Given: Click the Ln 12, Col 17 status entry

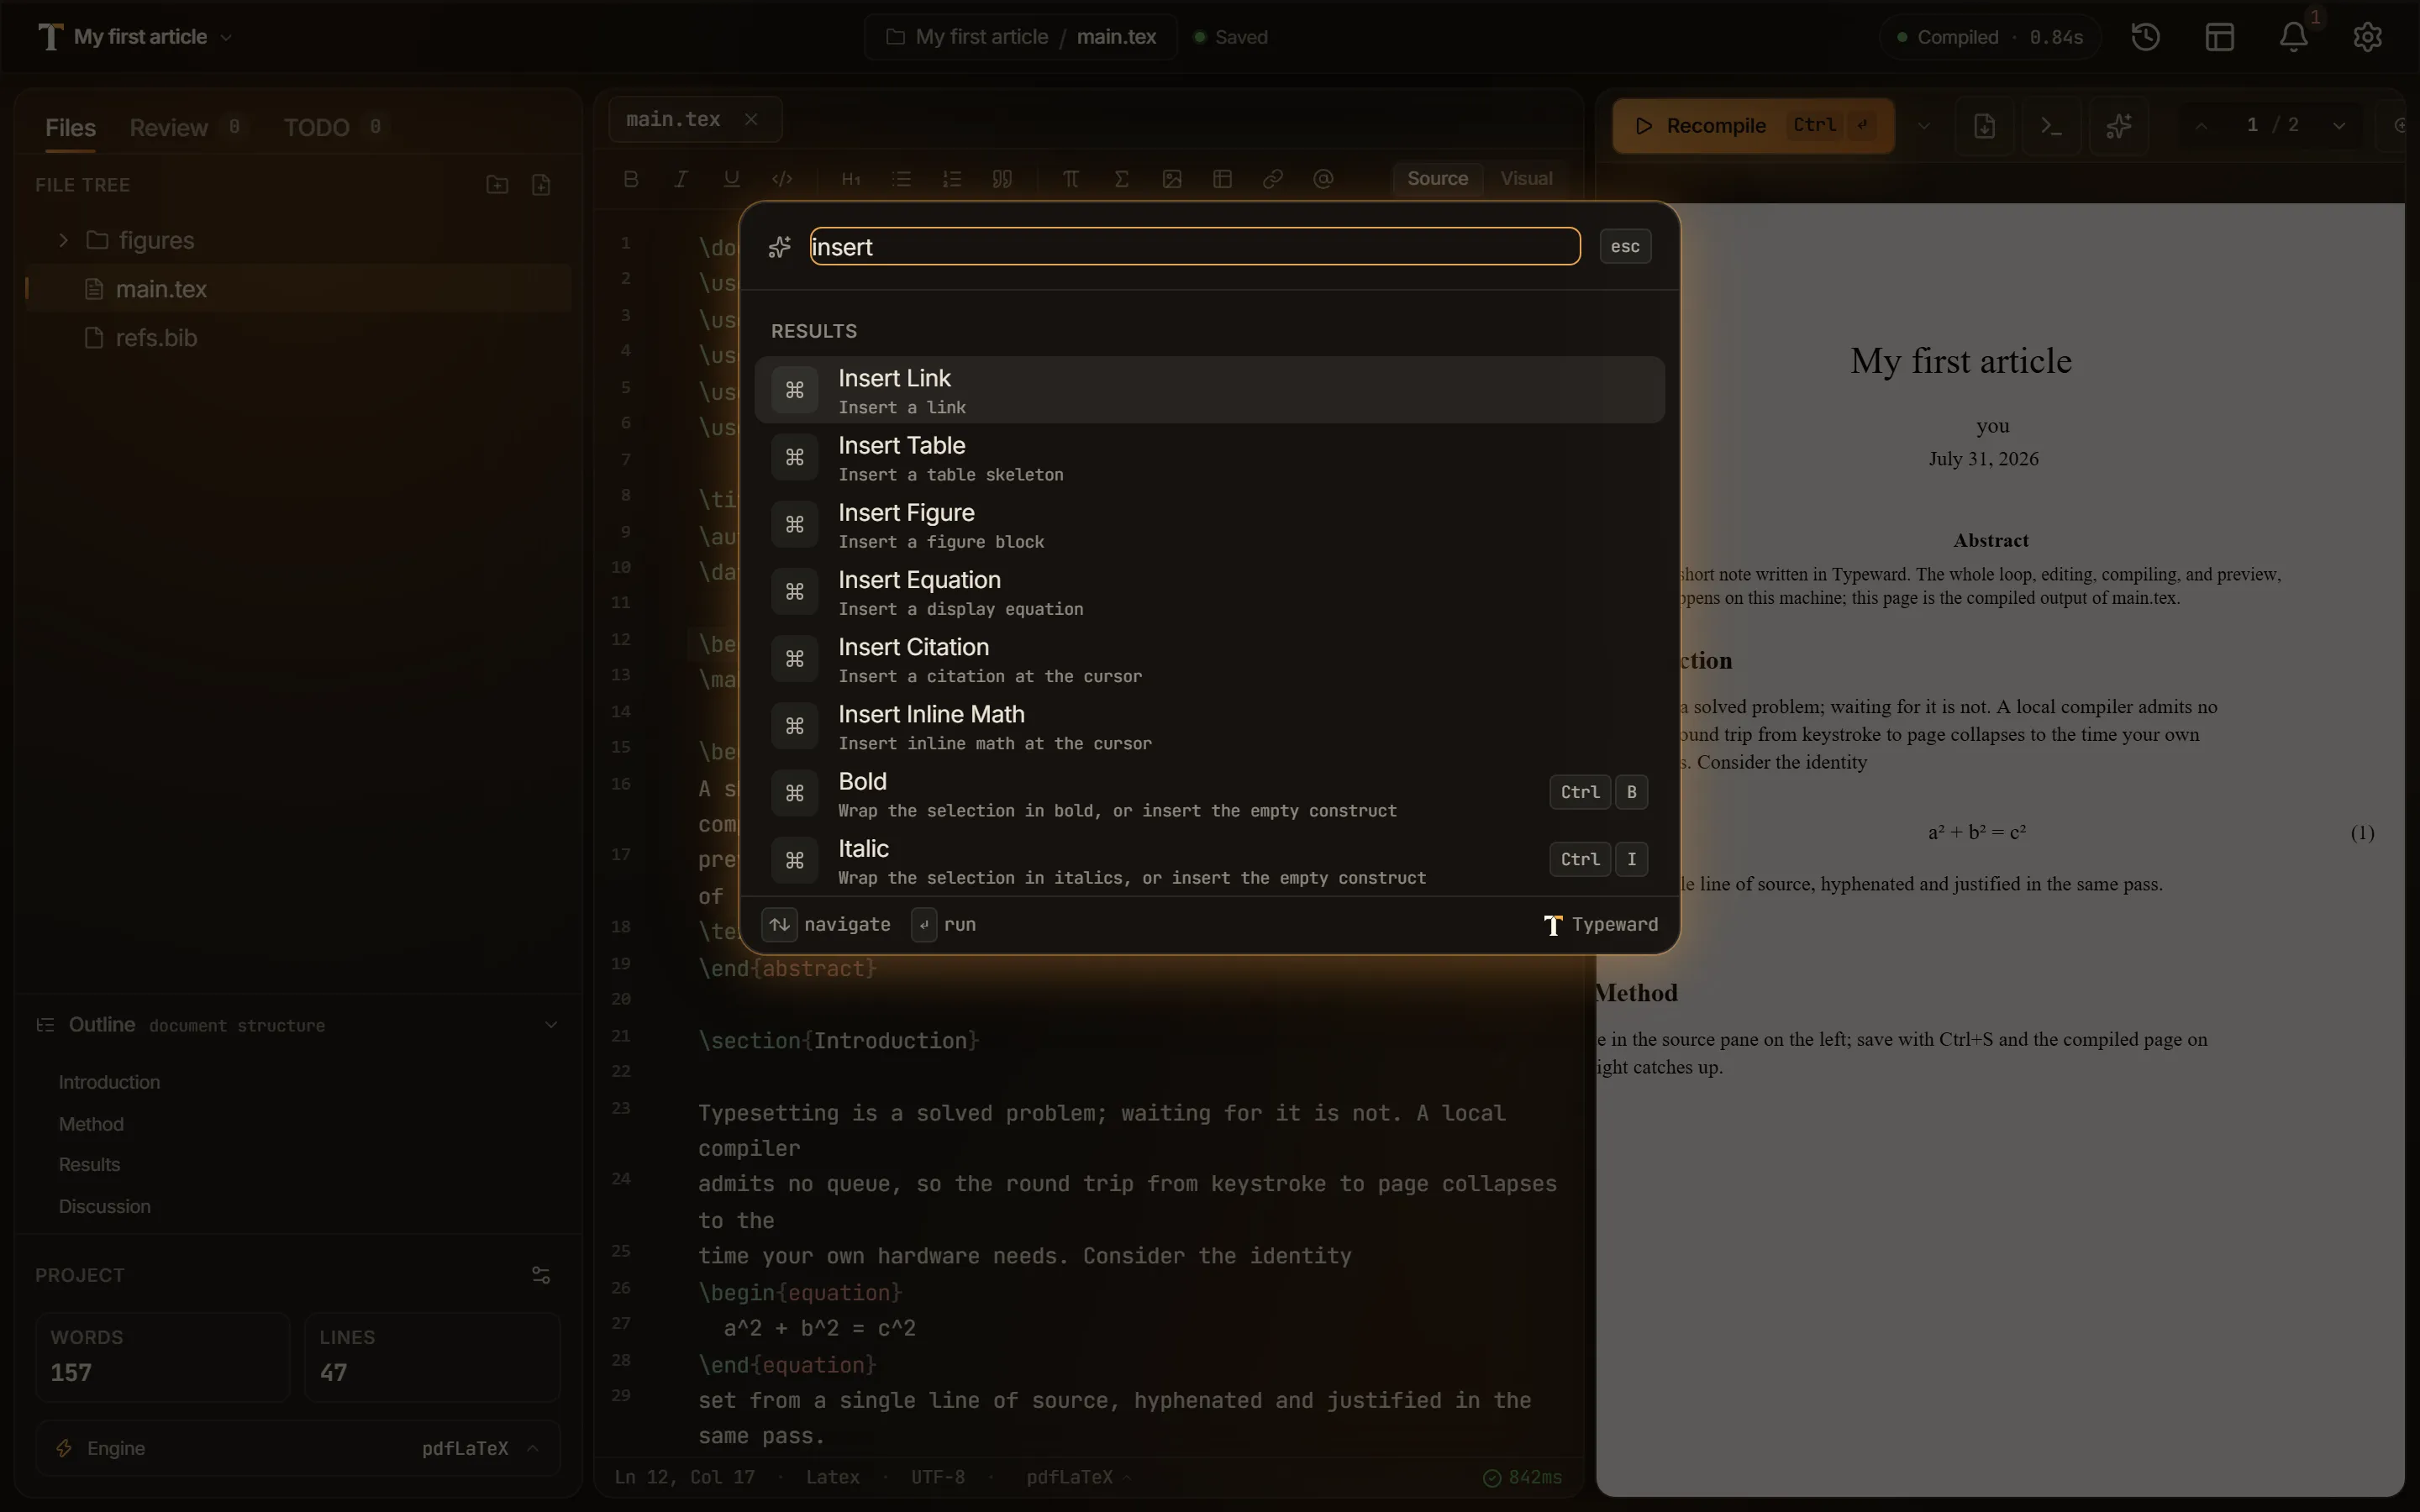Looking at the screenshot, I should (684, 1477).
